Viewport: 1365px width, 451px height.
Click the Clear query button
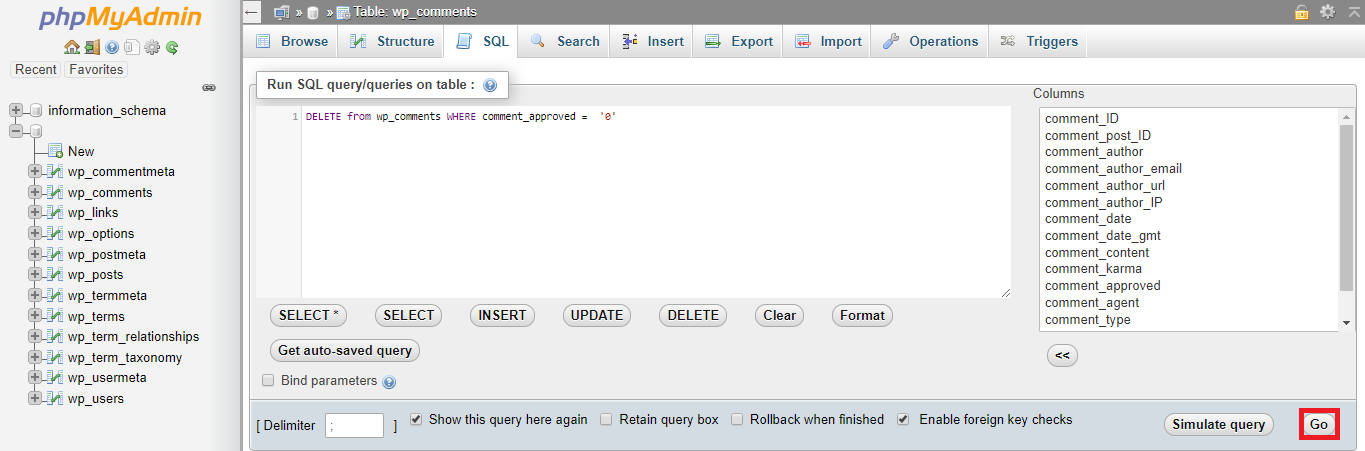pyautogui.click(x=780, y=315)
